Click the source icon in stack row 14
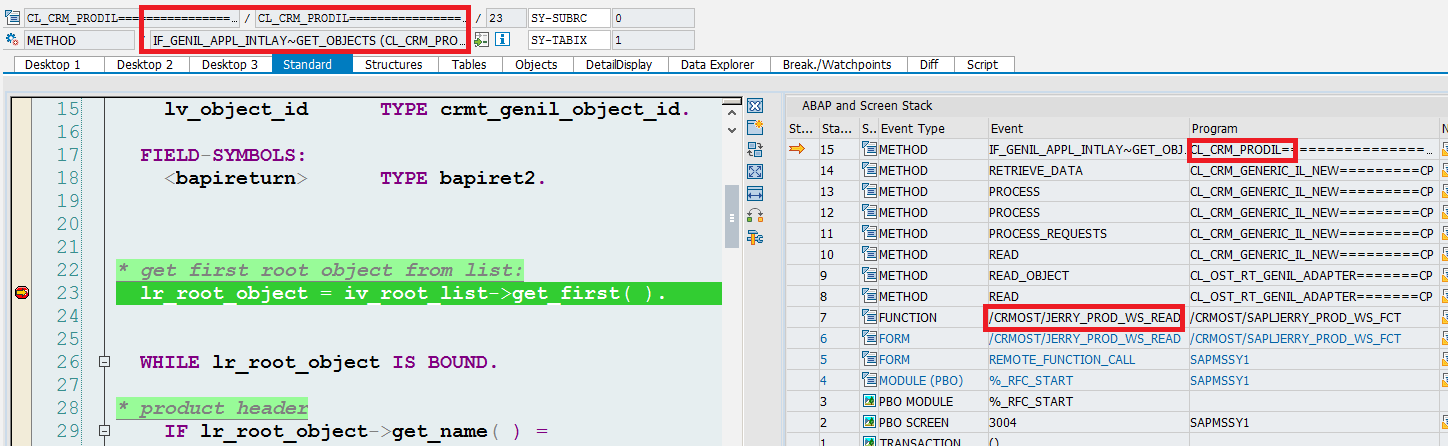 click(868, 170)
